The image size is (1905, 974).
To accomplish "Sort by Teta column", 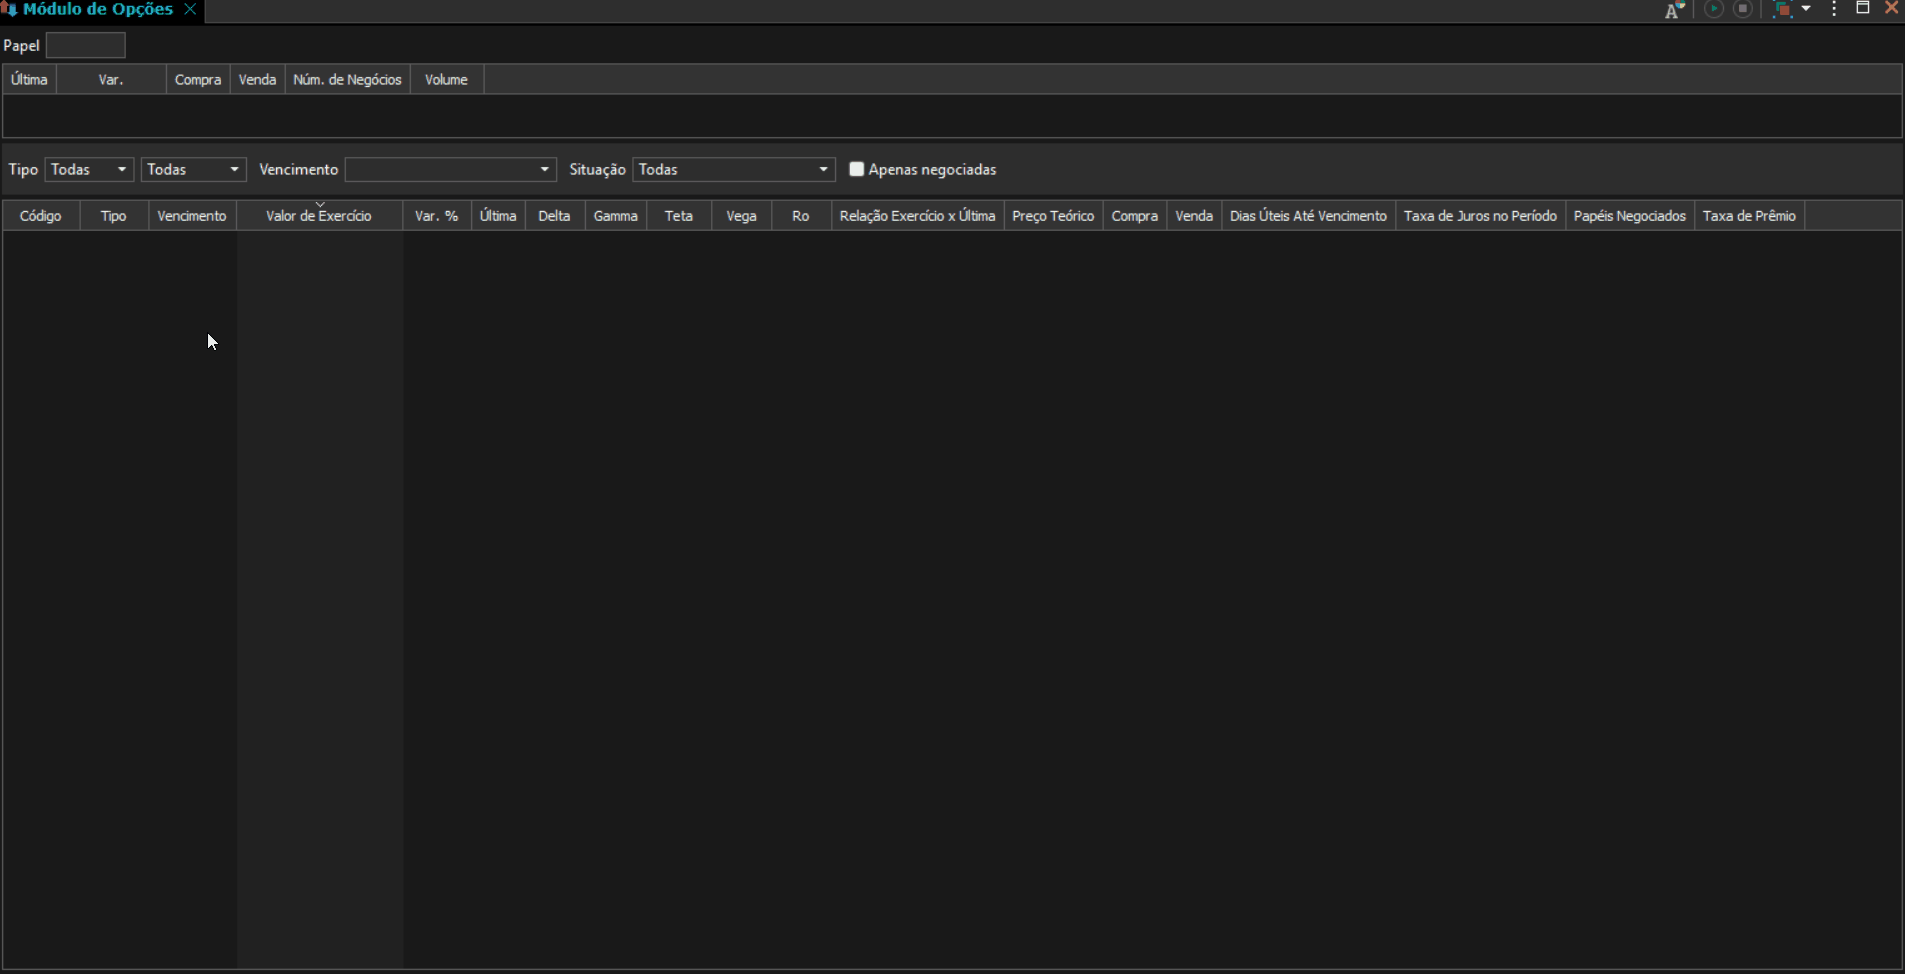I will point(679,216).
